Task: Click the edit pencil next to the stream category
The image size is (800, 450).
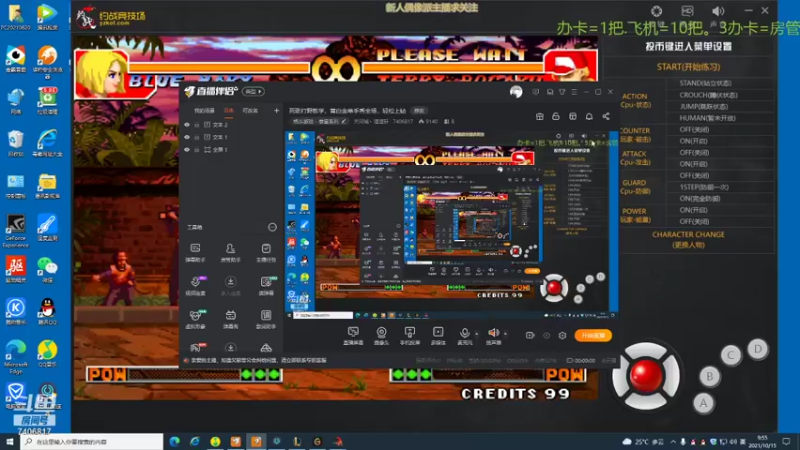Action: (344, 121)
